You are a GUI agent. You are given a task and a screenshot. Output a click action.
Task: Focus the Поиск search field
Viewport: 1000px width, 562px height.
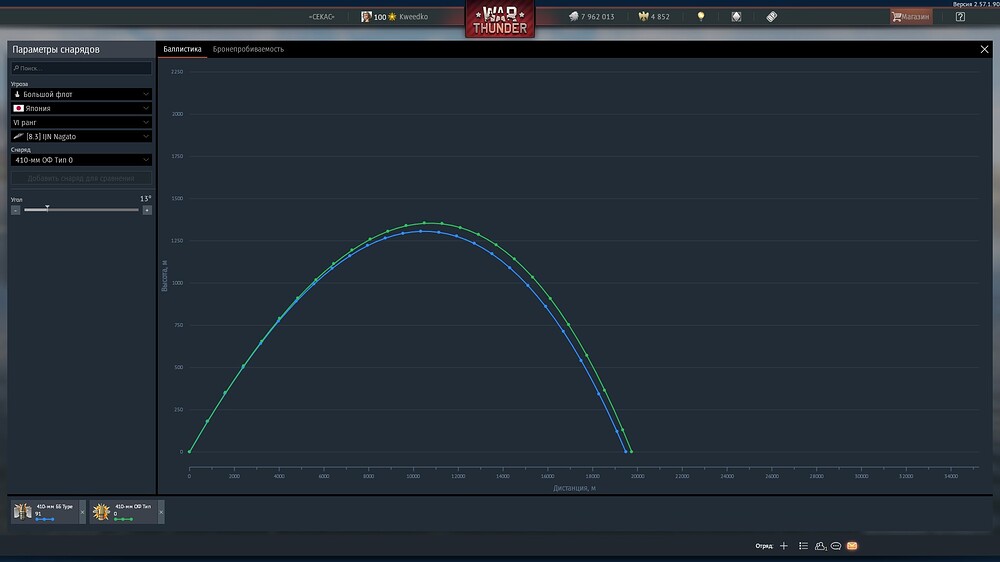click(x=81, y=68)
